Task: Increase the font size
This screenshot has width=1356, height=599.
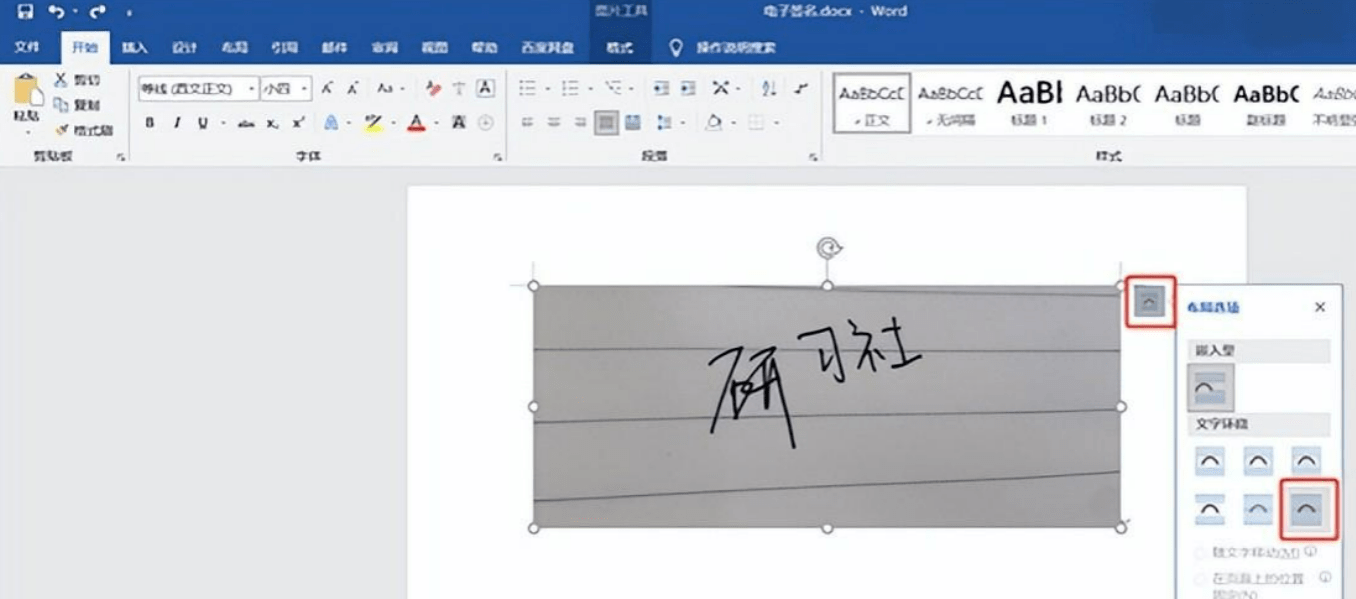Action: (x=326, y=89)
